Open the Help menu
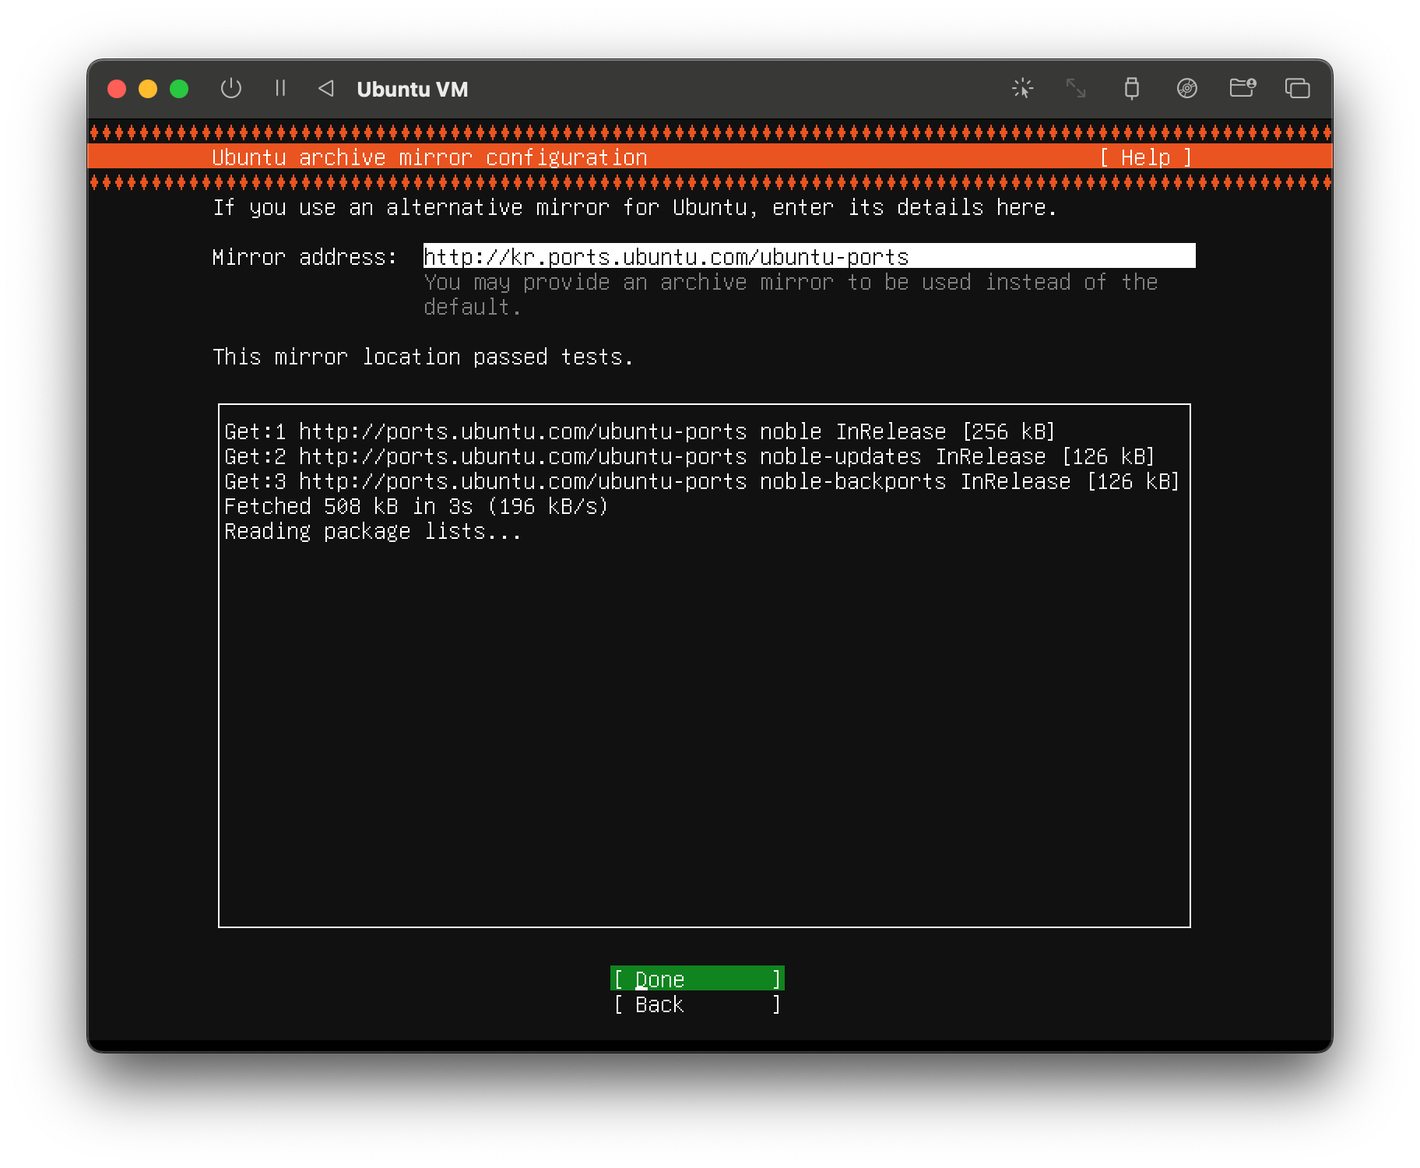The height and width of the screenshot is (1168, 1420). [1146, 157]
